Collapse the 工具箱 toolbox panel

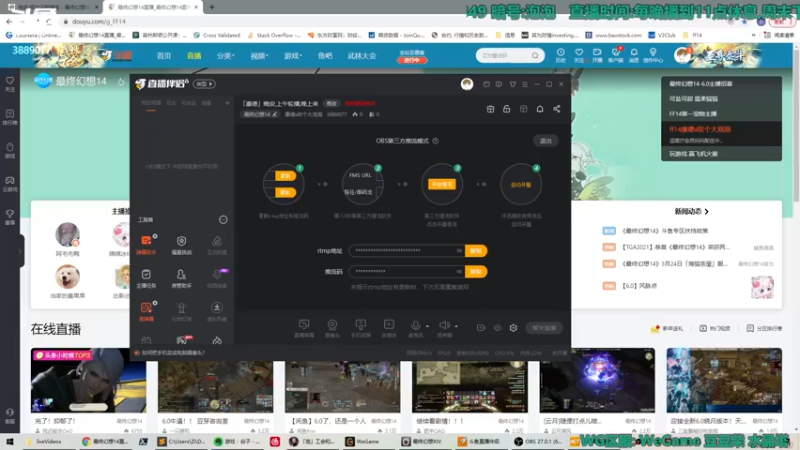tap(223, 220)
